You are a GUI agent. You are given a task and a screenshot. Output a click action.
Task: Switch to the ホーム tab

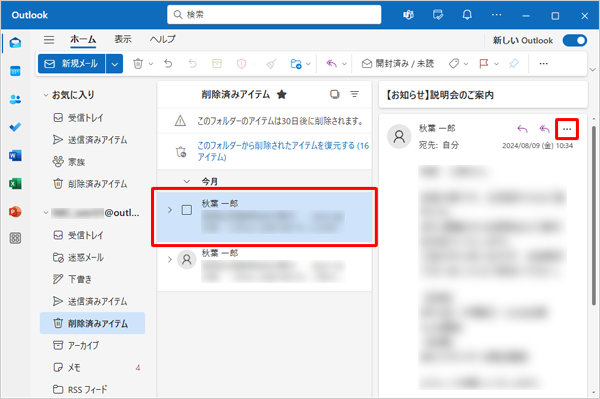pos(83,39)
